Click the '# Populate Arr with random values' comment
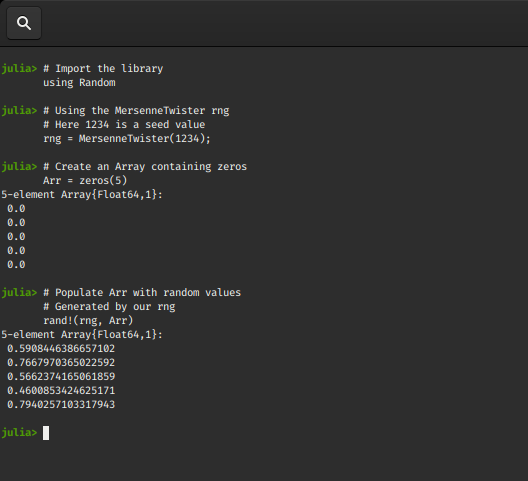The image size is (528, 481). point(142,292)
